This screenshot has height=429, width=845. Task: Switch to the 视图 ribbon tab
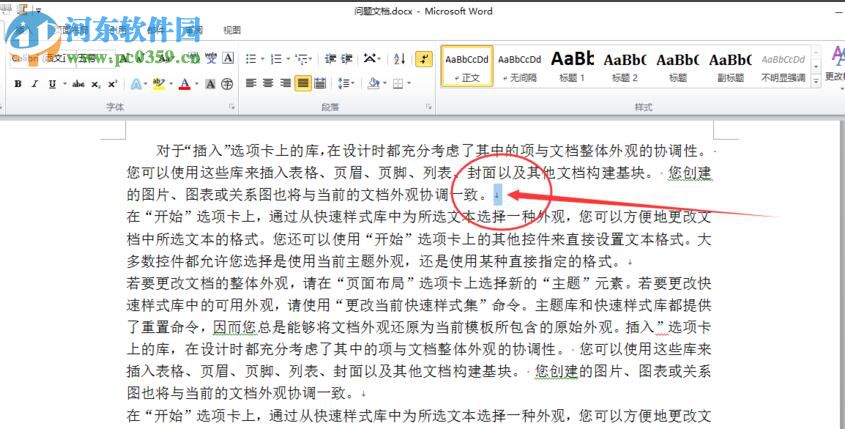(x=232, y=30)
